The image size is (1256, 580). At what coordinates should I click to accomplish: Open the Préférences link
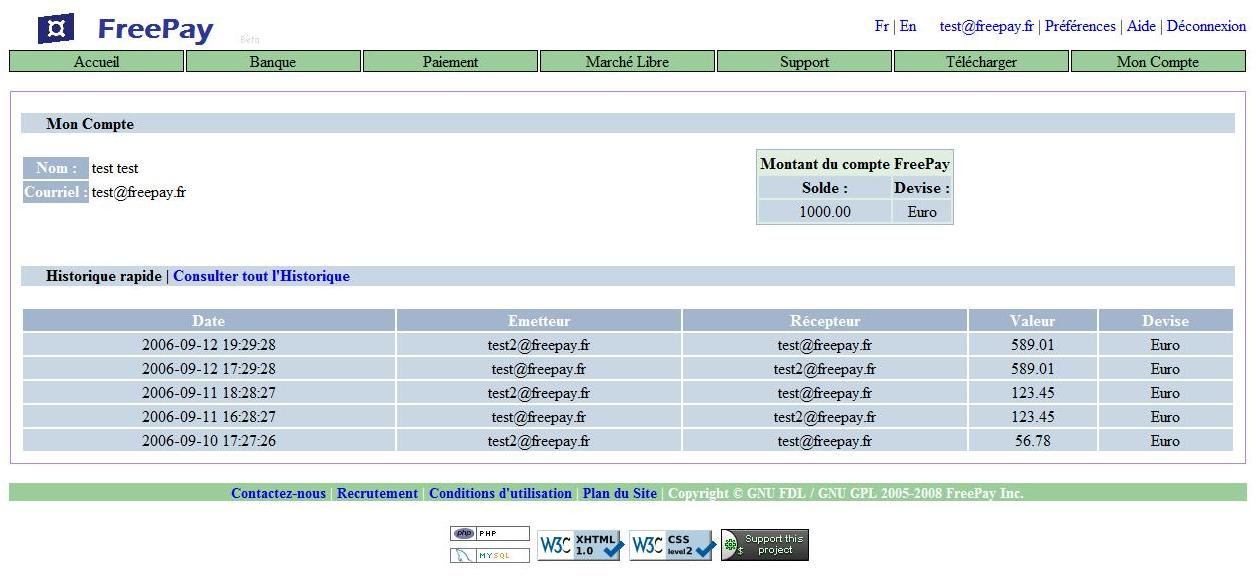pos(1080,27)
